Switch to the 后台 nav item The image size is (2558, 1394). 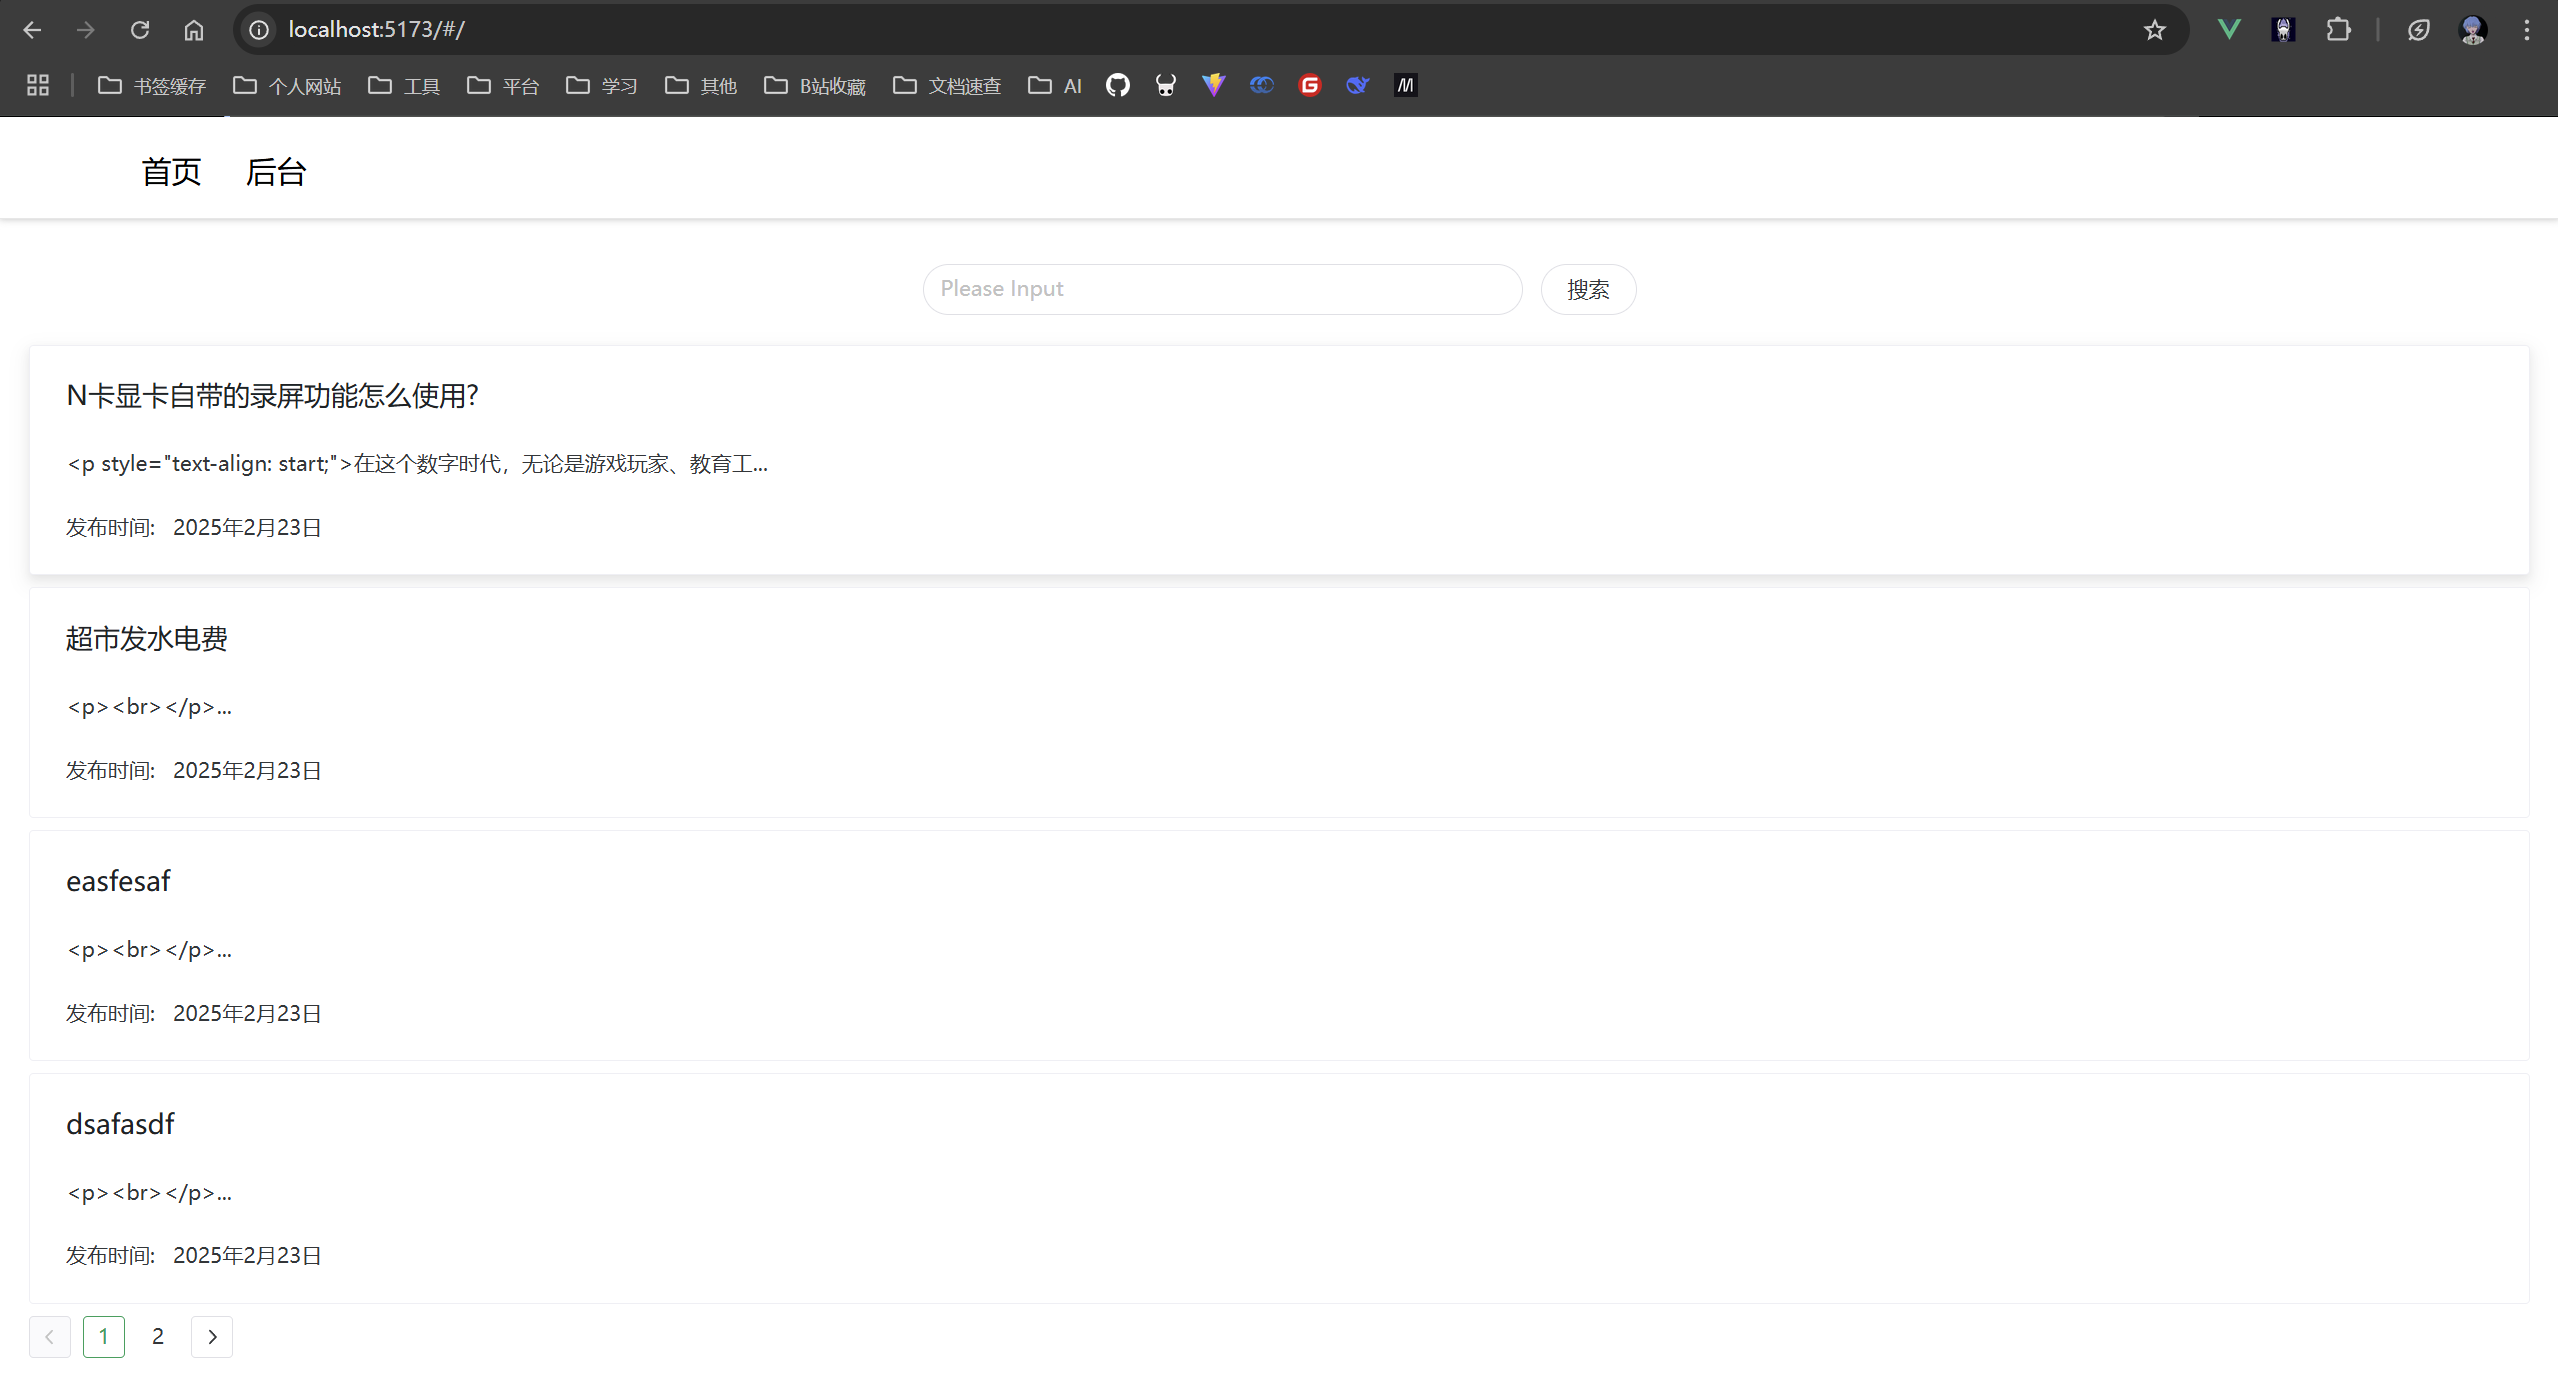(276, 172)
